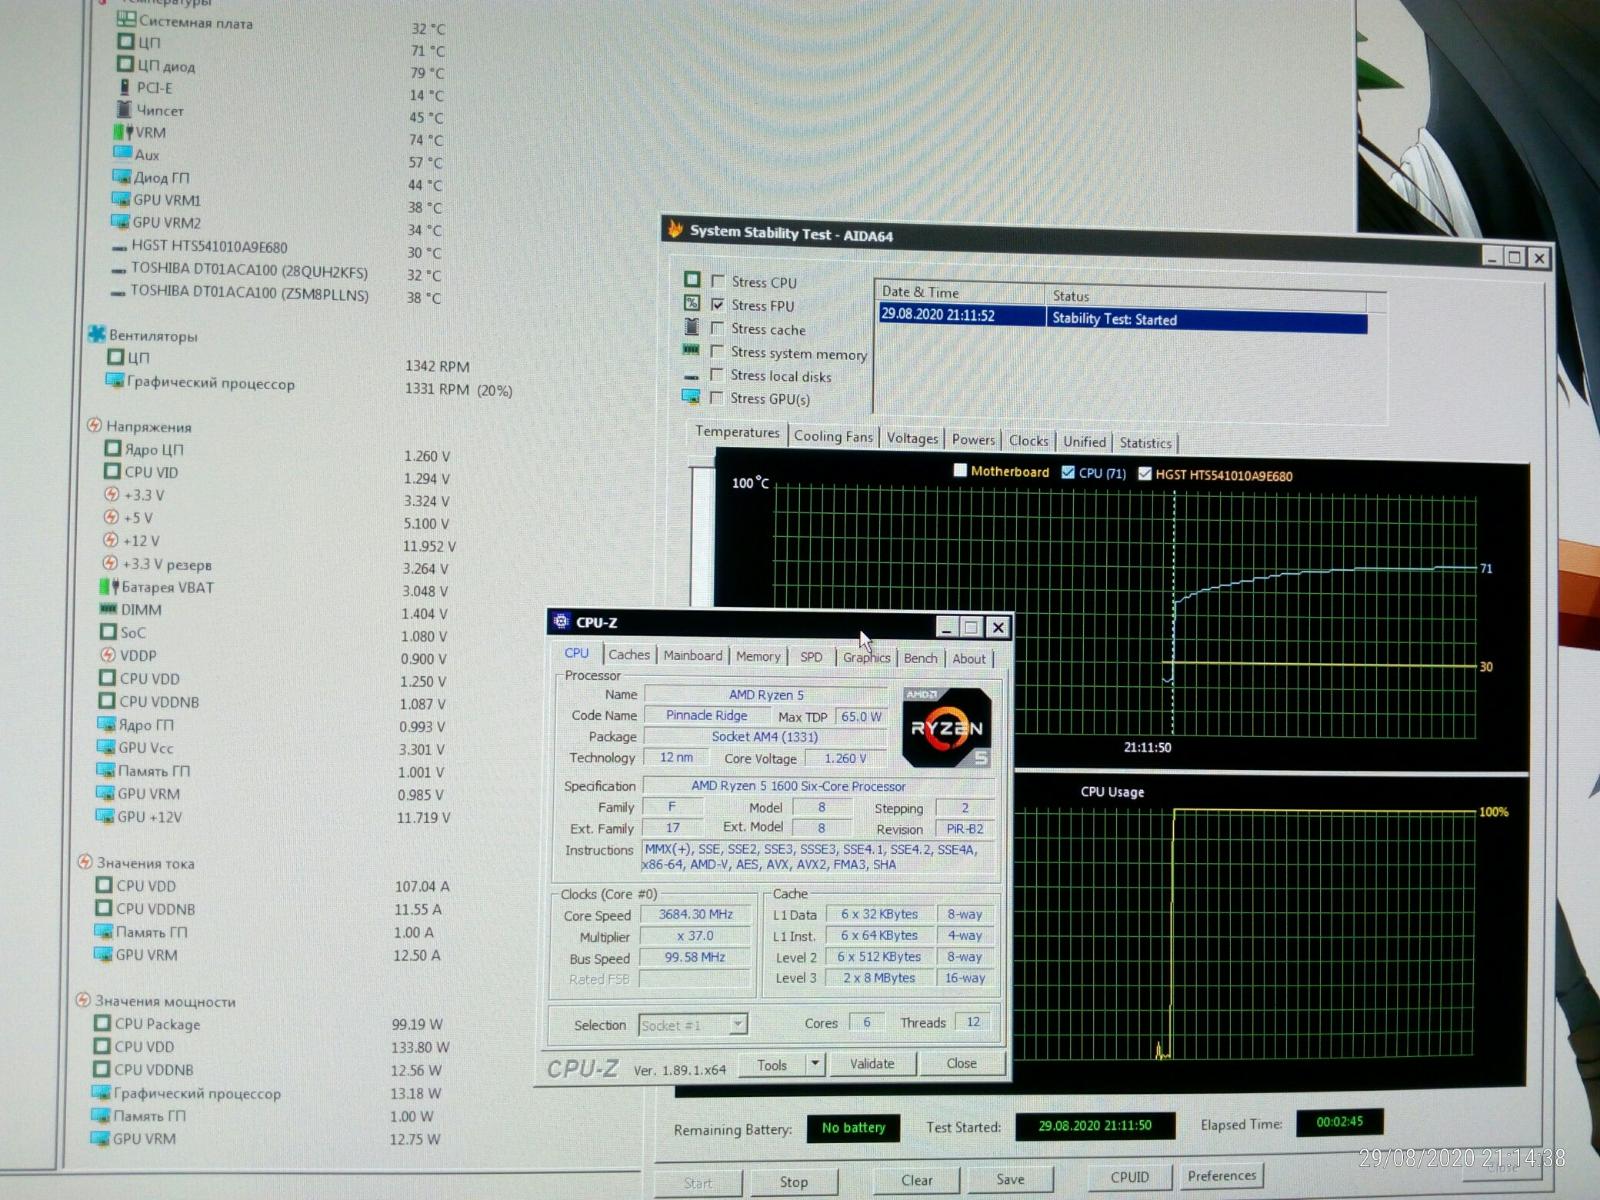The width and height of the screenshot is (1600, 1200).
Task: Click the AIDA64 flame title bar icon
Action: 675,230
